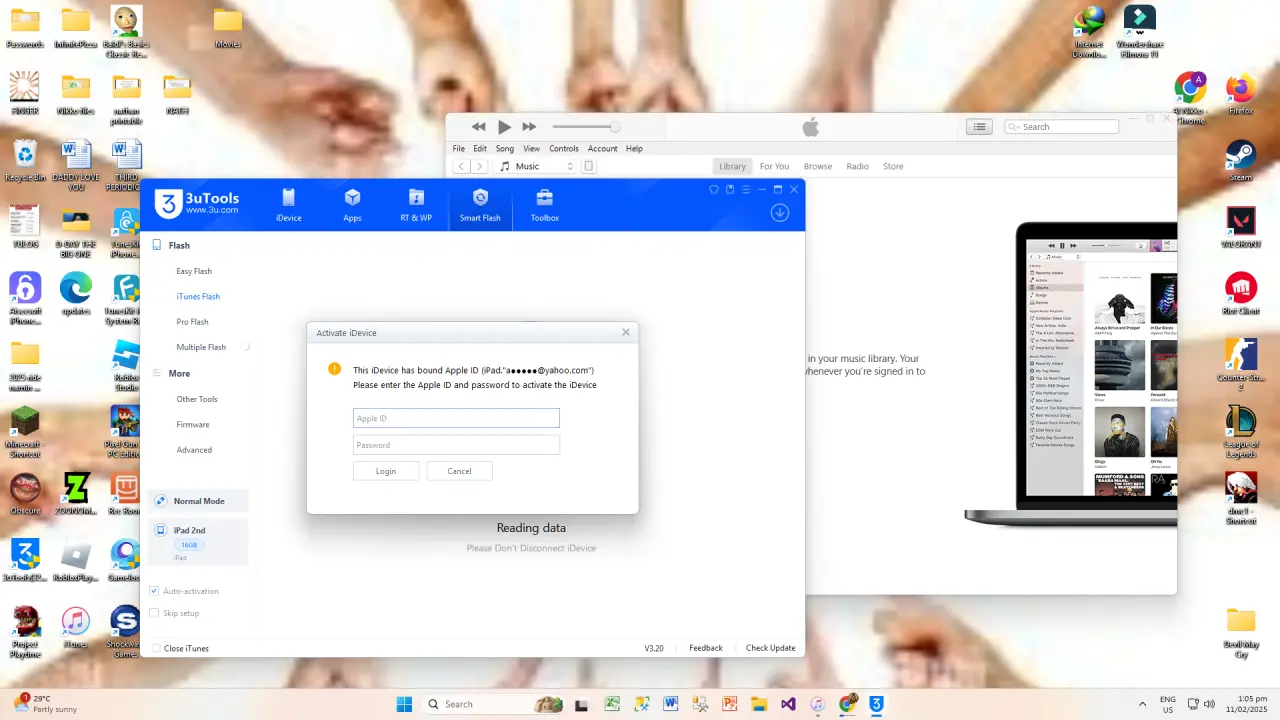Open the VALORANT desktop icon

coord(1240,228)
